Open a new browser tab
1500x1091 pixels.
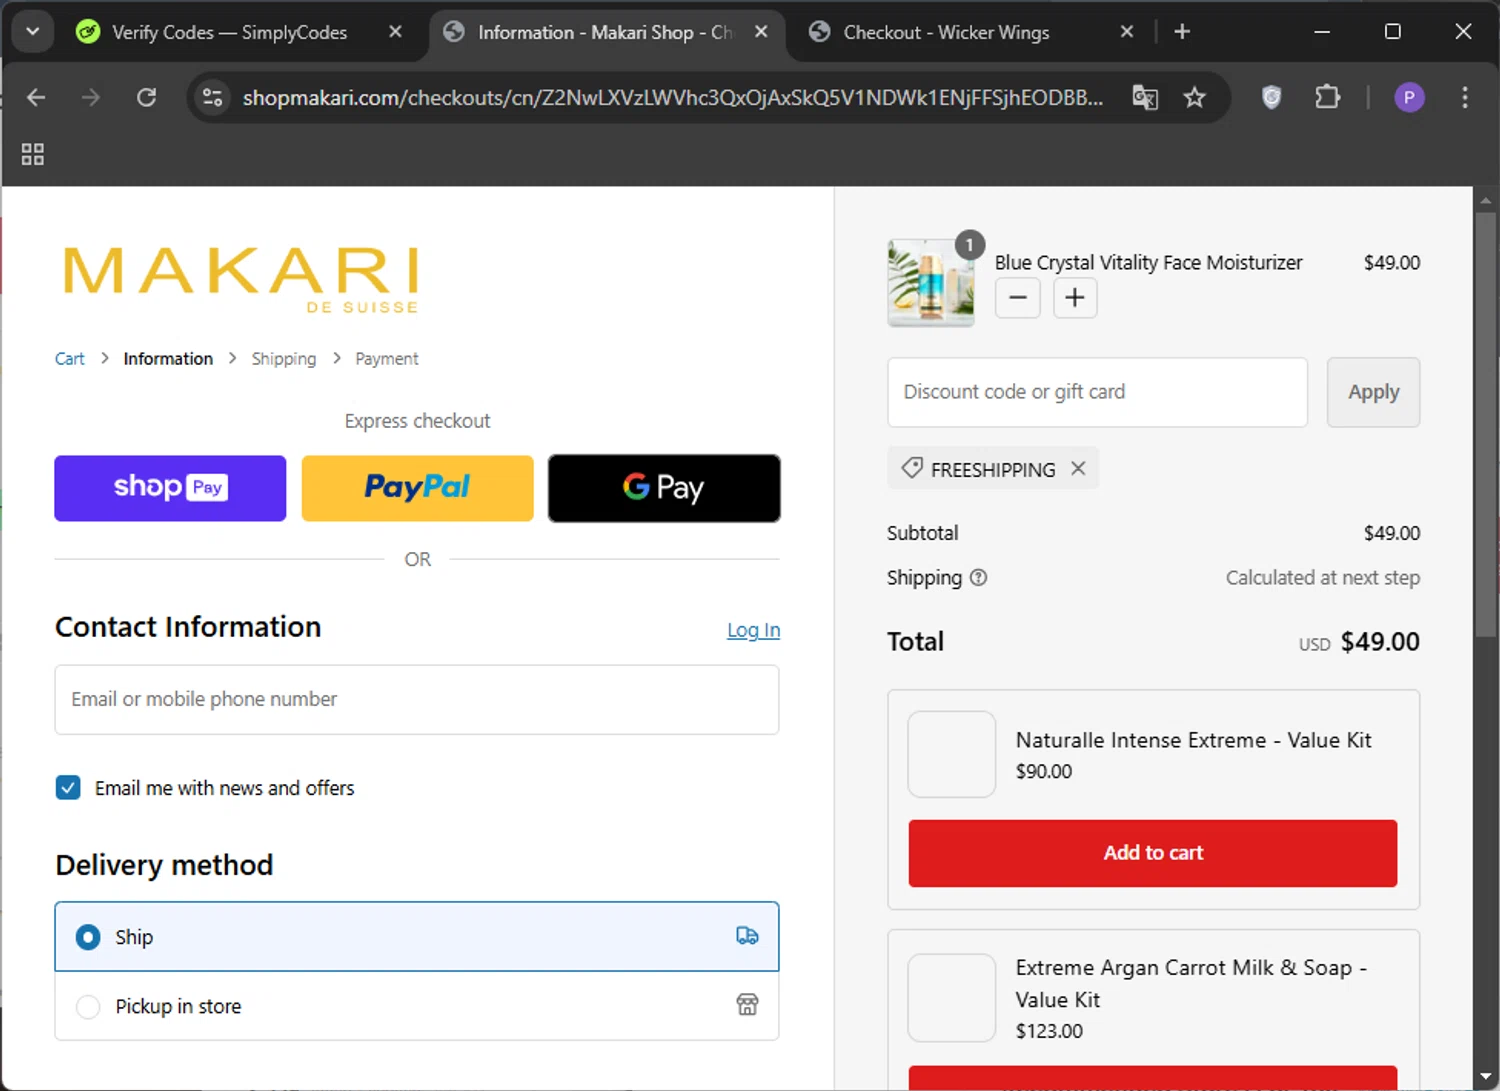point(1182,32)
